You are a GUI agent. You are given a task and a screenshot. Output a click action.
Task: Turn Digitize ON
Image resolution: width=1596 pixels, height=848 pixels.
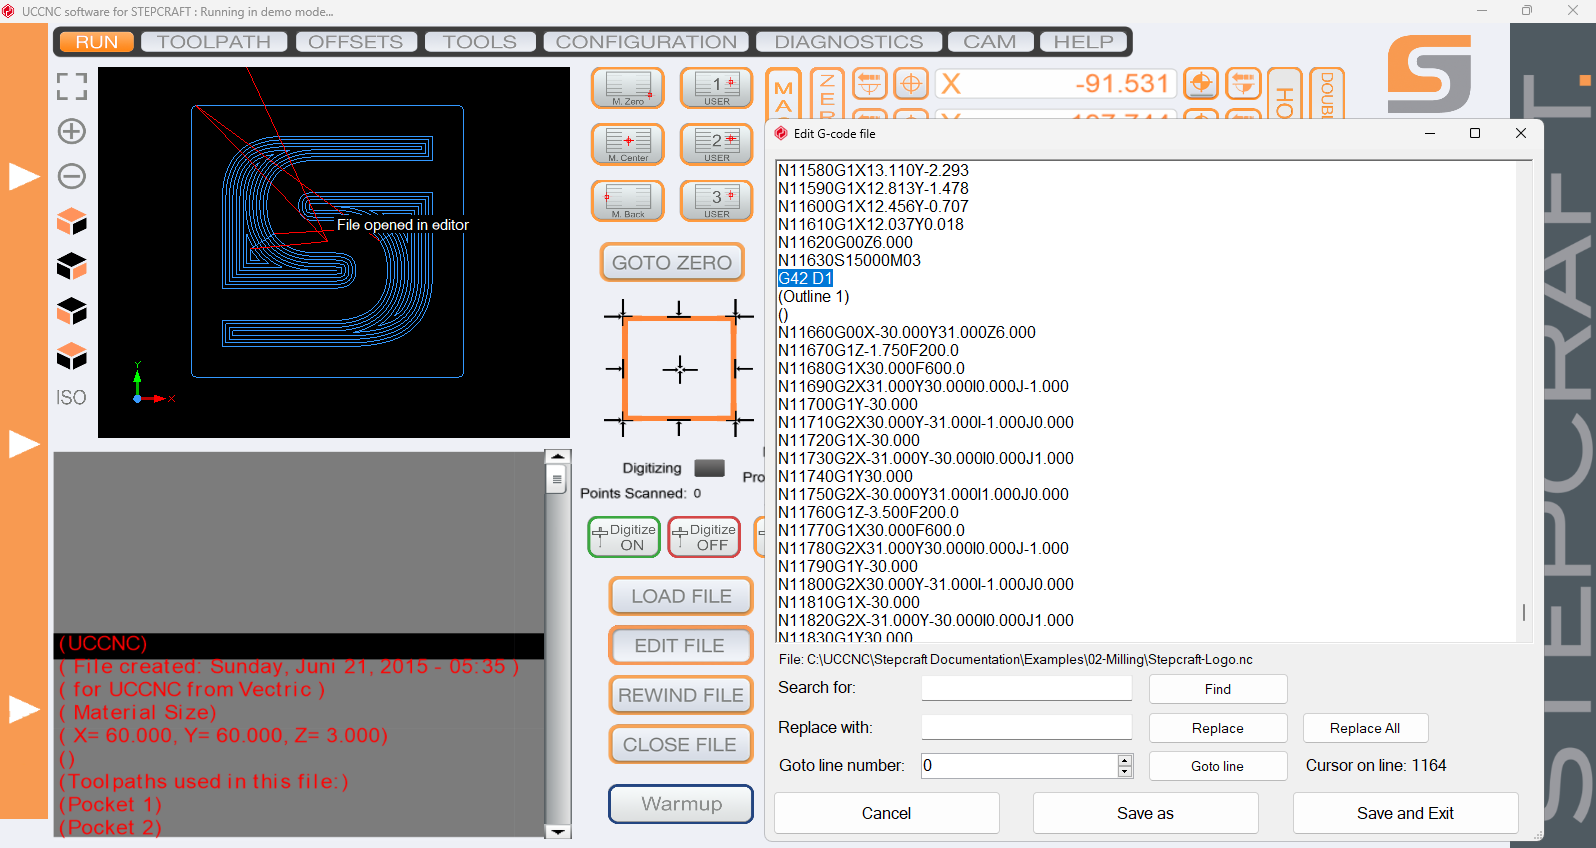(624, 537)
